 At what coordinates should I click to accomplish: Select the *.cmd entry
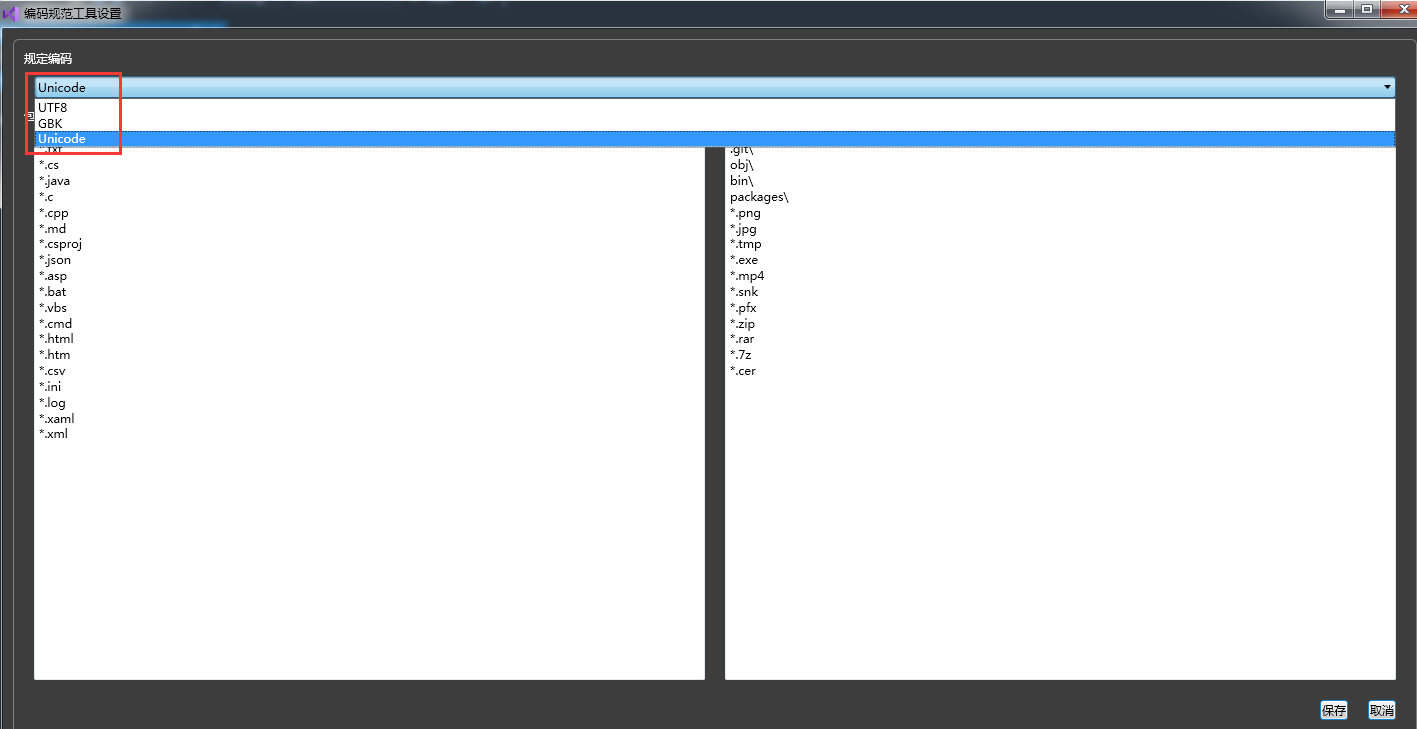(x=55, y=324)
